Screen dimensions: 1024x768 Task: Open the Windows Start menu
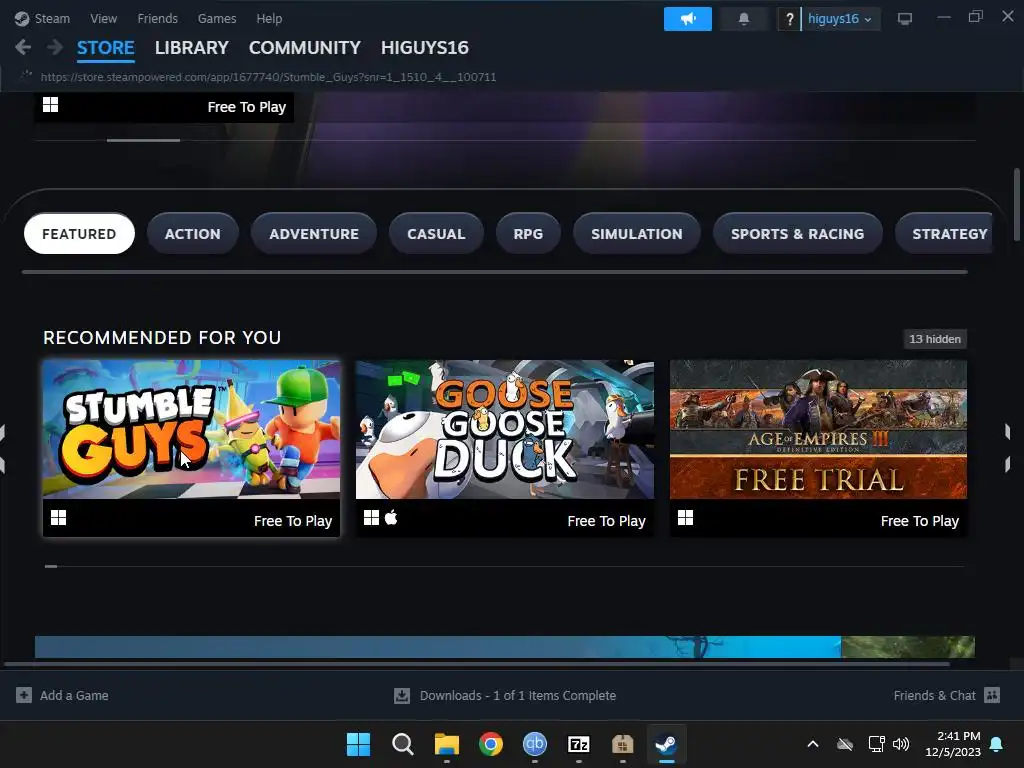coord(358,744)
